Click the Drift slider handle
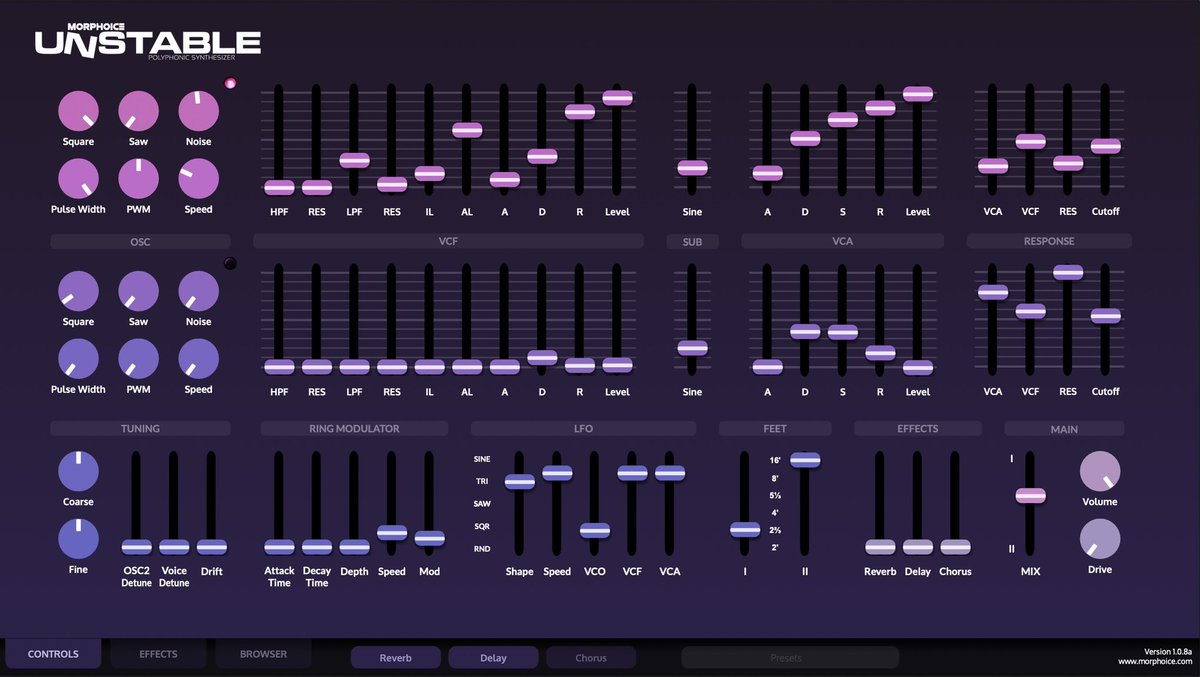This screenshot has width=1200, height=677. [x=211, y=547]
